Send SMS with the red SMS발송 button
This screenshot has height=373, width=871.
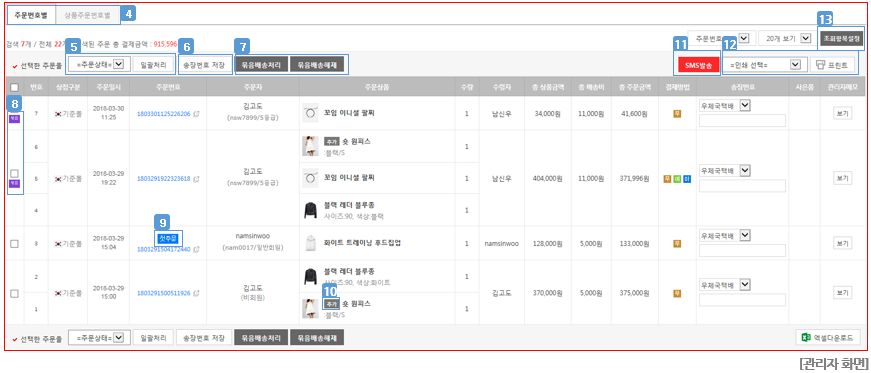pyautogui.click(x=698, y=65)
